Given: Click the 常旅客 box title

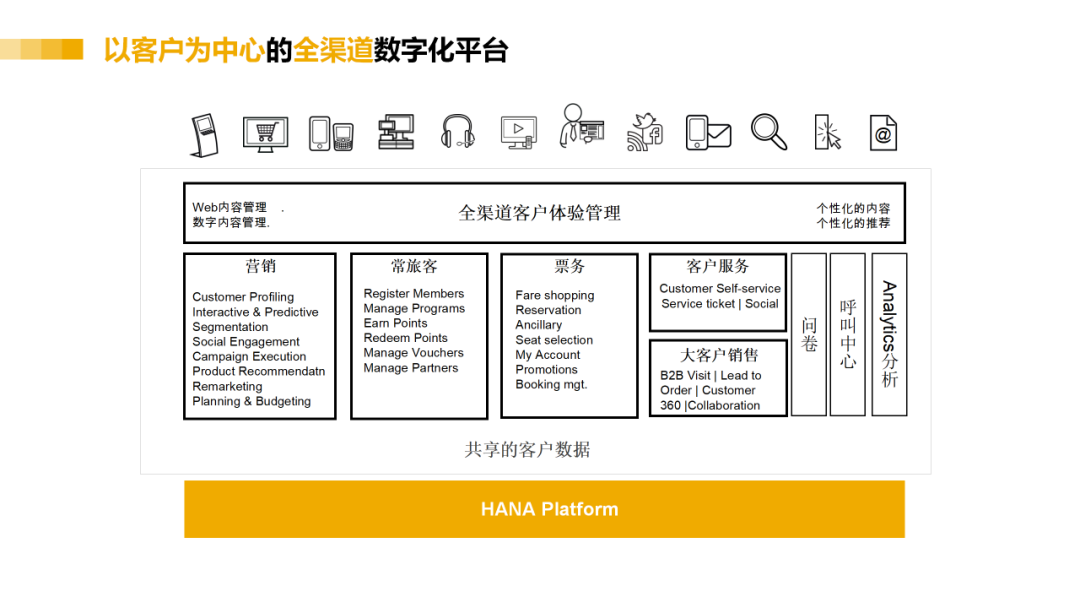Looking at the screenshot, I should [414, 266].
